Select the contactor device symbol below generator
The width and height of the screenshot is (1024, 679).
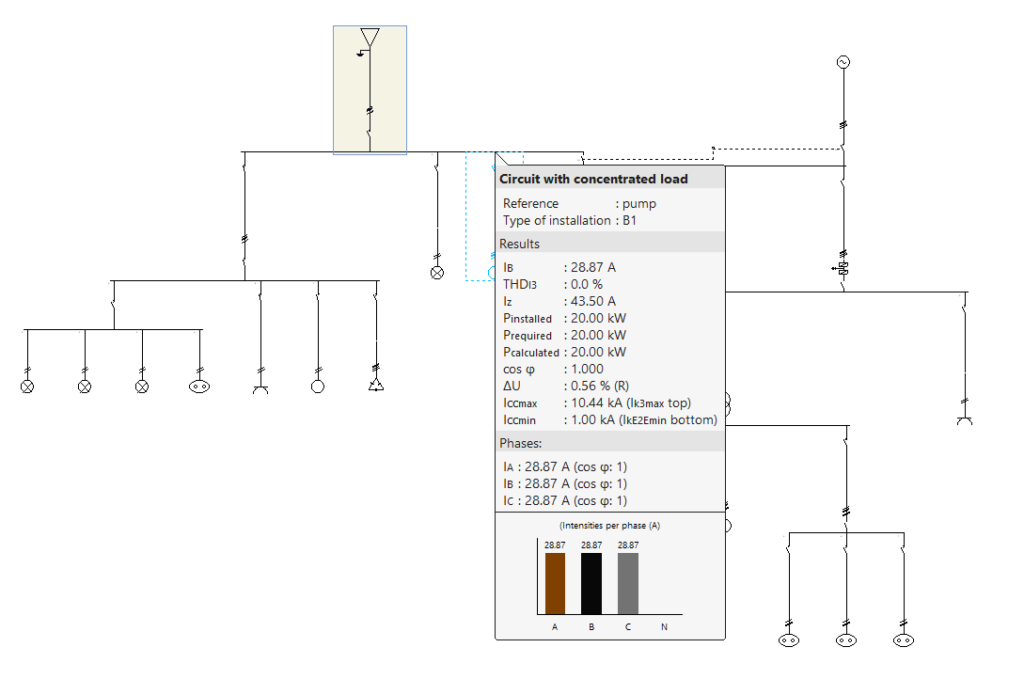(x=842, y=268)
